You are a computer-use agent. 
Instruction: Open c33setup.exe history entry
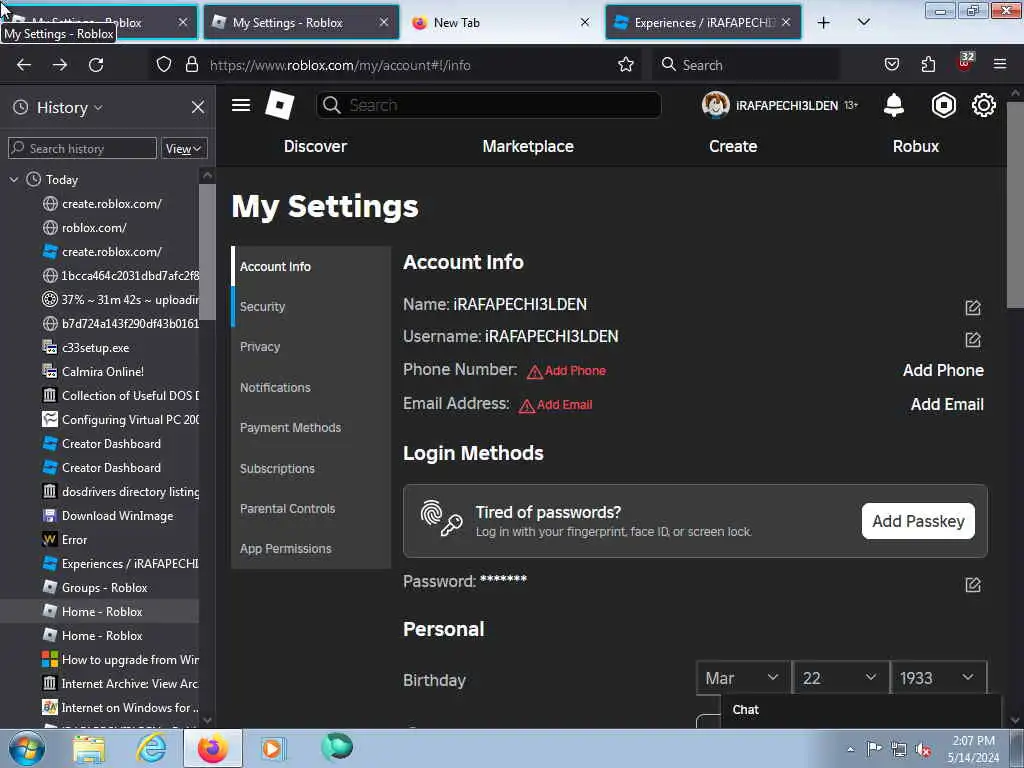pyautogui.click(x=95, y=347)
